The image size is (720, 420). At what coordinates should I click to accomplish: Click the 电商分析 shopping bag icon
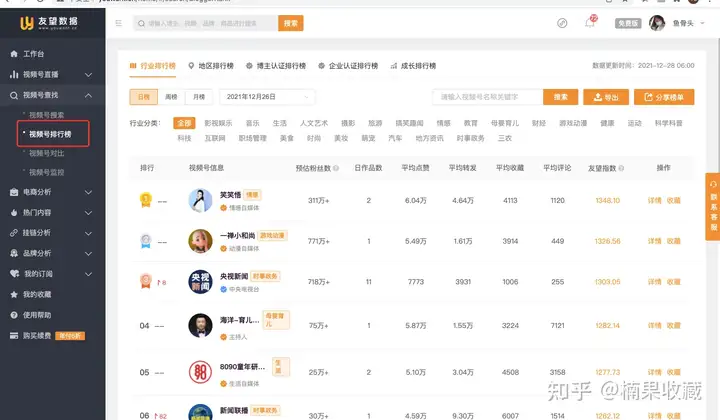pos(14,192)
